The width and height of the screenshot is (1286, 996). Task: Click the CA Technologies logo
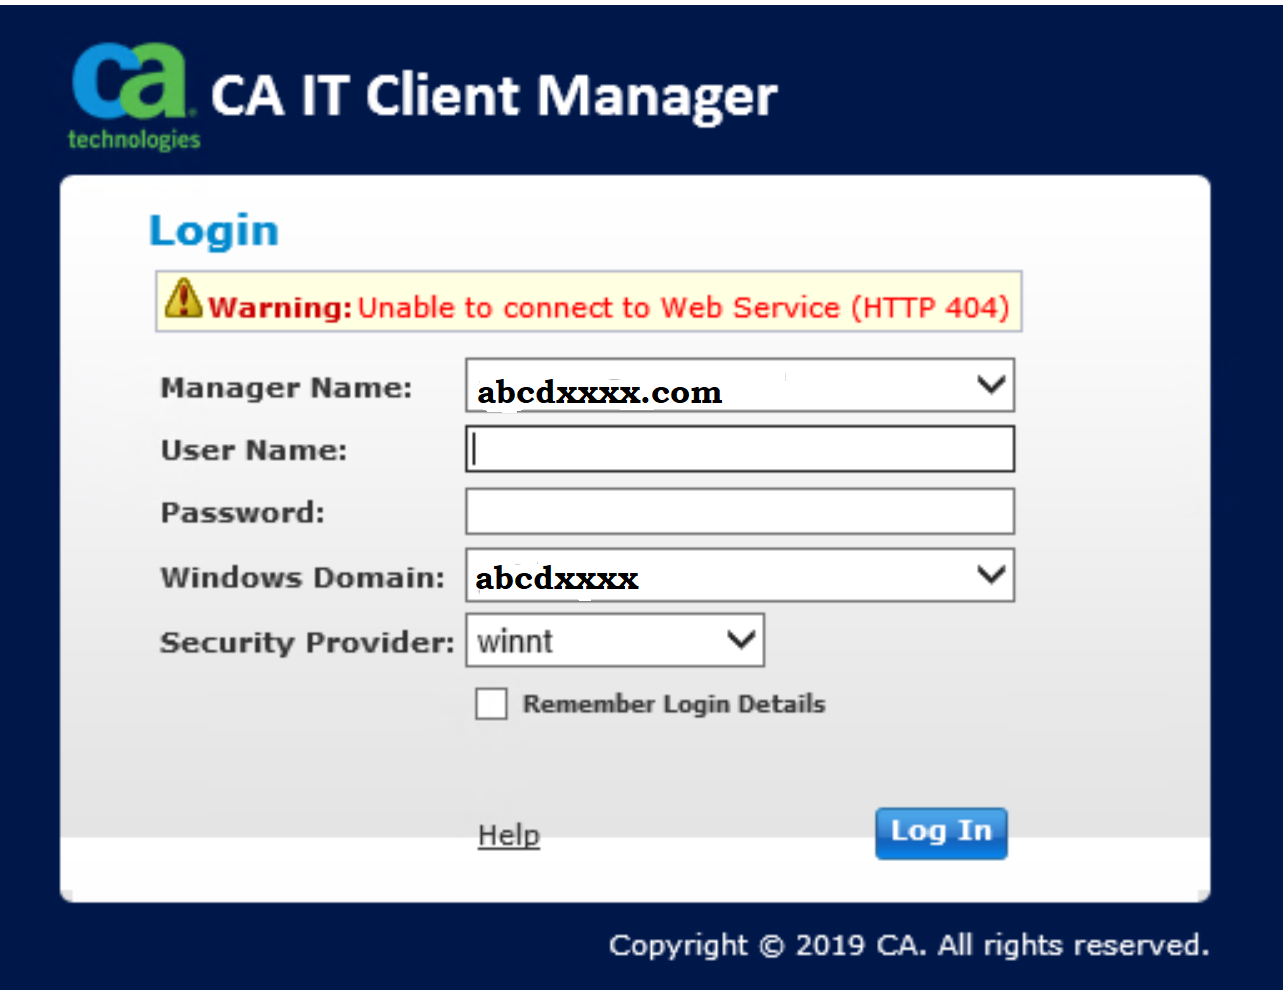[x=133, y=96]
